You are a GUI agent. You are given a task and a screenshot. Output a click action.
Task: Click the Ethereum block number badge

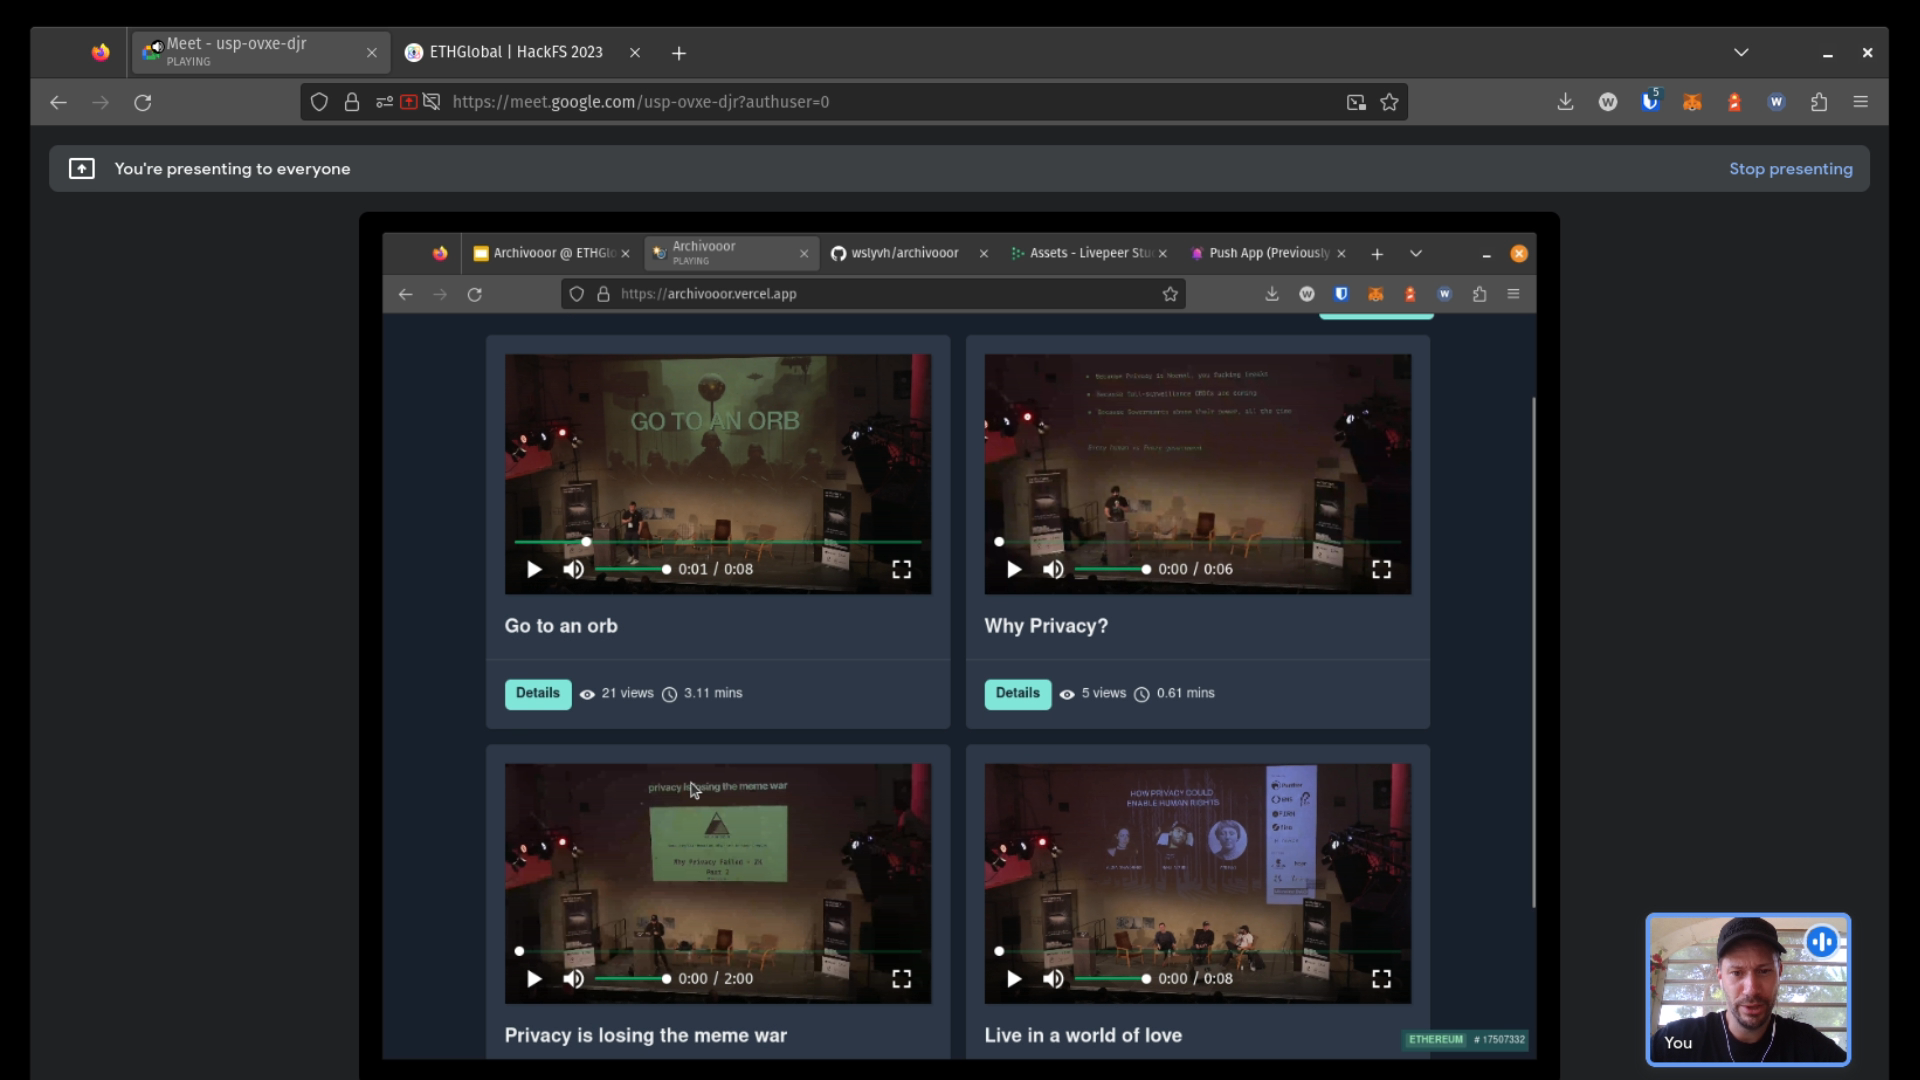coord(1467,1040)
